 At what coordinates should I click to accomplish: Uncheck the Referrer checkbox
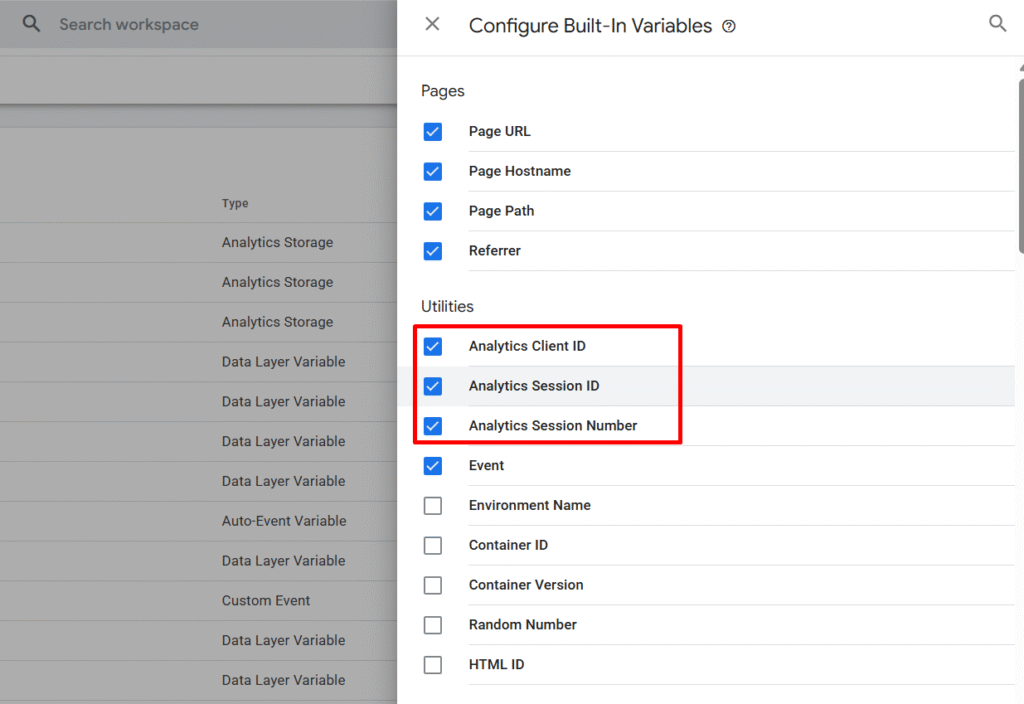[433, 251]
